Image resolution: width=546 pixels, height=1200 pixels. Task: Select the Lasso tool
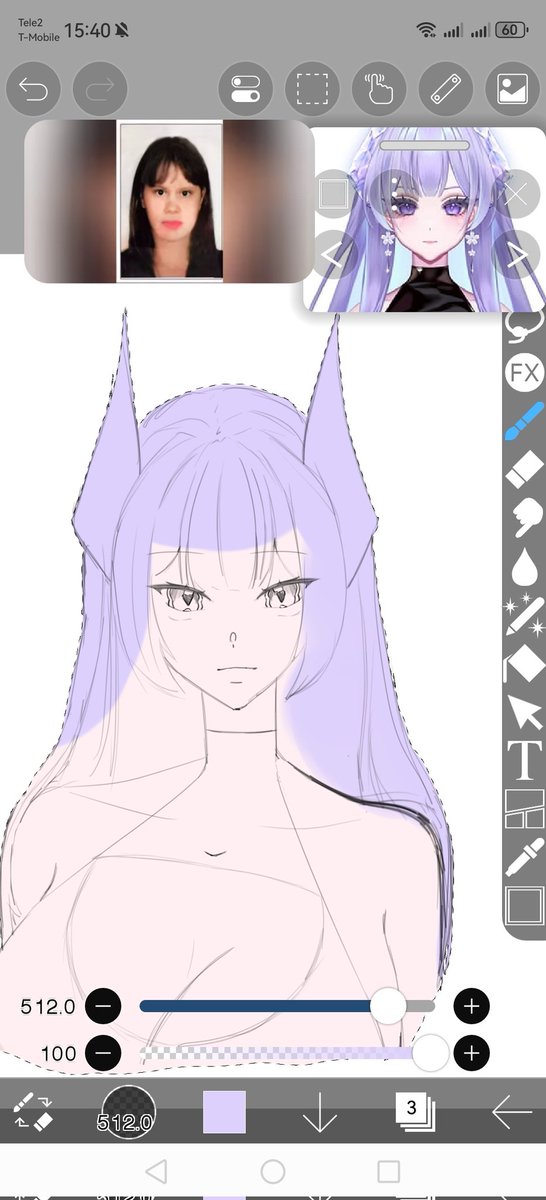click(x=524, y=327)
